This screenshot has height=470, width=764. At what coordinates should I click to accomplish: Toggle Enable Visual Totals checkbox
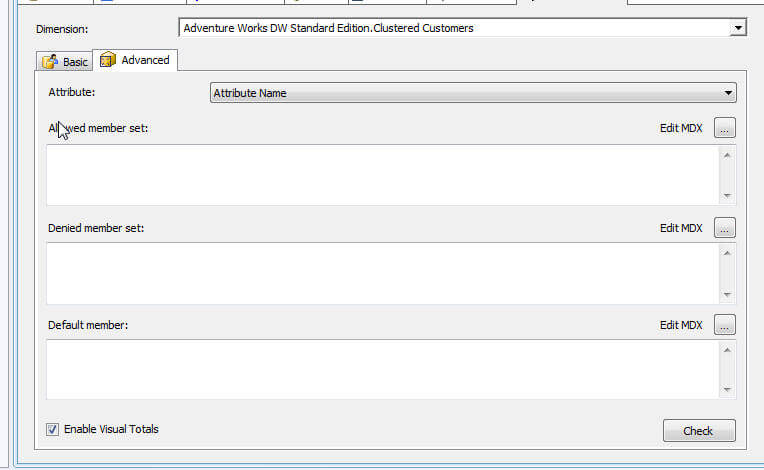(52, 429)
